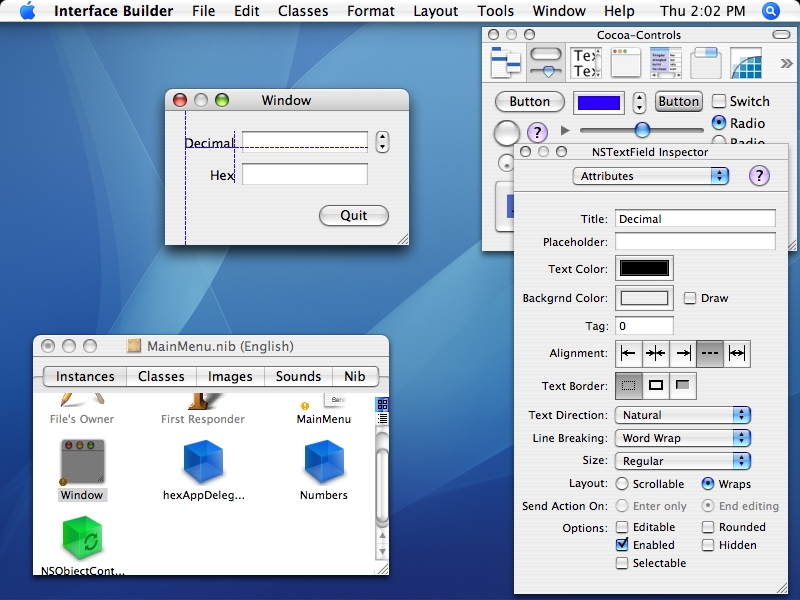Open the Classes menu
The height and width of the screenshot is (600, 800).
click(303, 11)
